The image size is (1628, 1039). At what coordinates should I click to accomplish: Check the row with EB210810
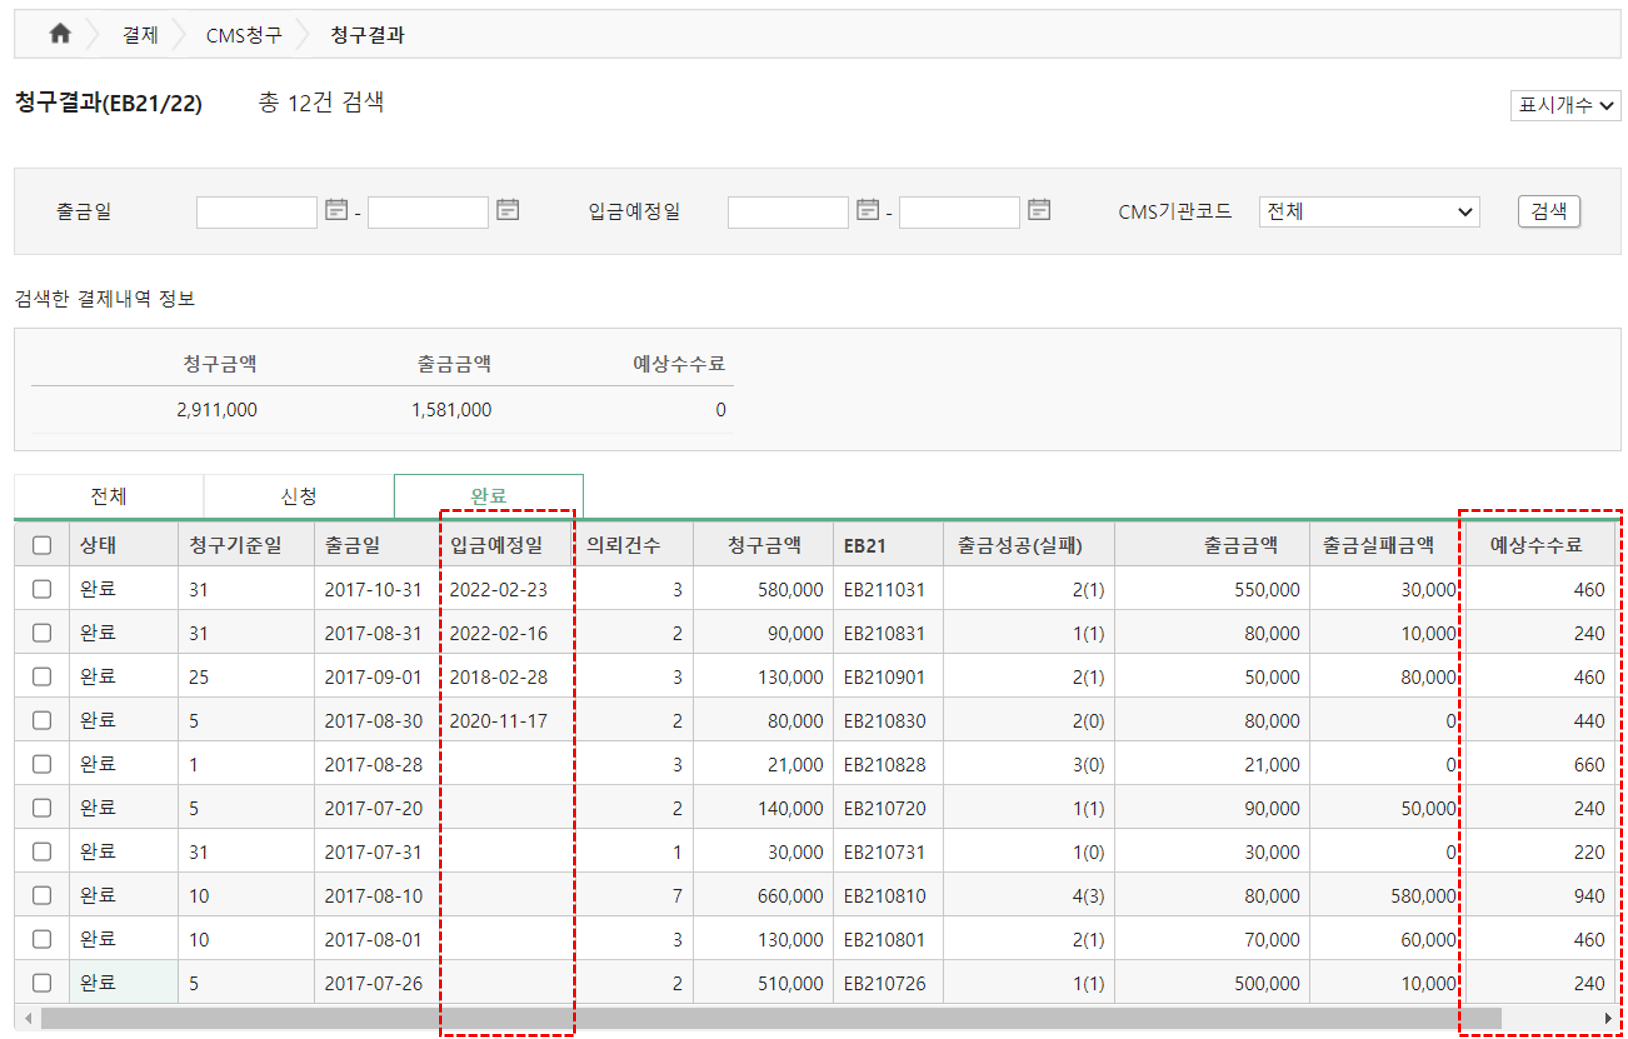click(x=42, y=895)
